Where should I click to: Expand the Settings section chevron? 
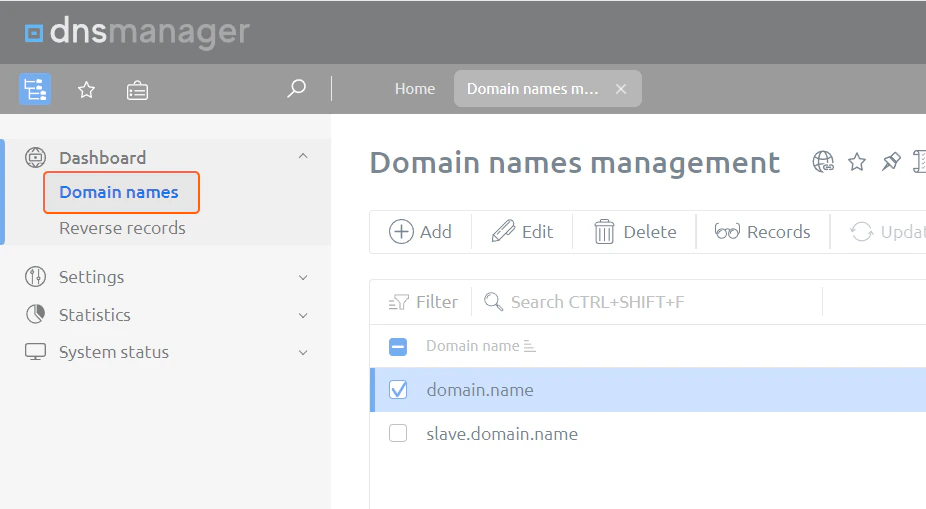(303, 278)
